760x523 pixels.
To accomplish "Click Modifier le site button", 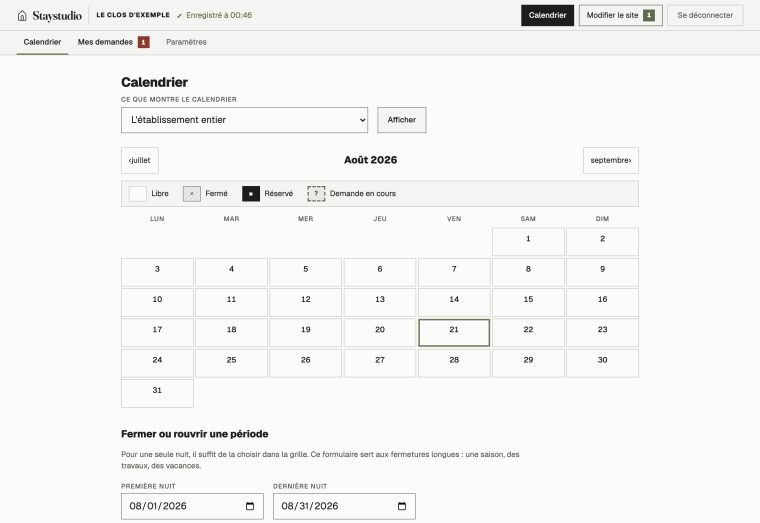I will pyautogui.click(x=620, y=16).
